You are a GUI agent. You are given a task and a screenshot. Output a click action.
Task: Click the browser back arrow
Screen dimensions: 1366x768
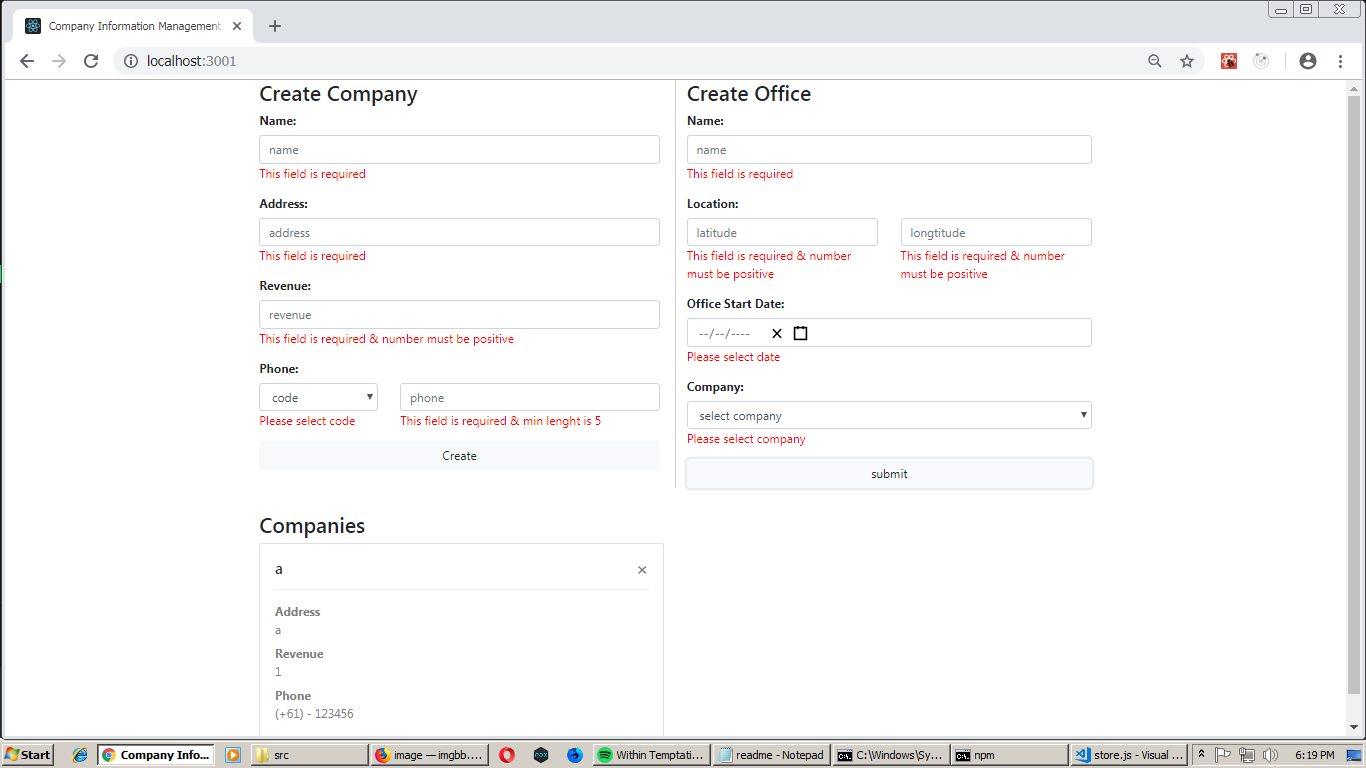tap(27, 61)
